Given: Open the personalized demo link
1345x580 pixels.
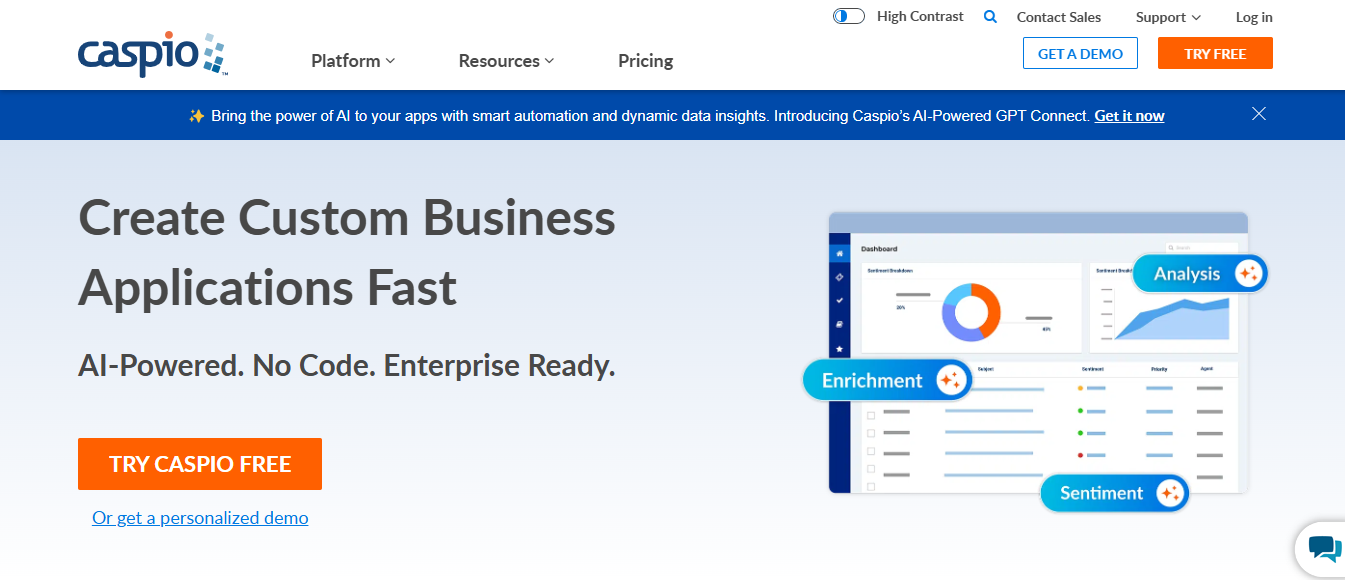Looking at the screenshot, I should [200, 518].
